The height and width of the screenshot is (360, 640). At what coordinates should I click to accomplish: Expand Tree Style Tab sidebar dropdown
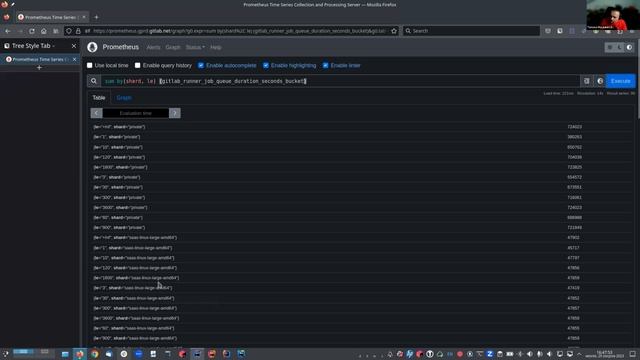pyautogui.click(x=53, y=46)
